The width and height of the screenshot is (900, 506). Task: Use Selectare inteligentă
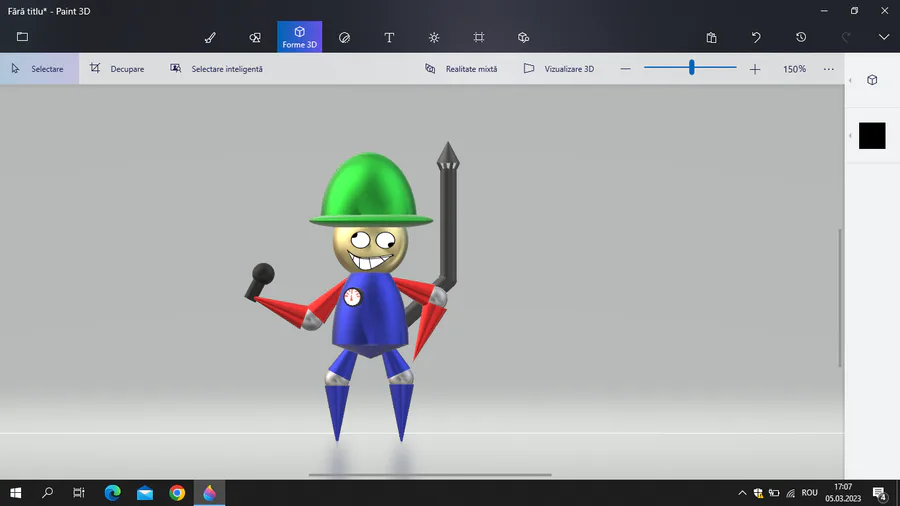216,69
